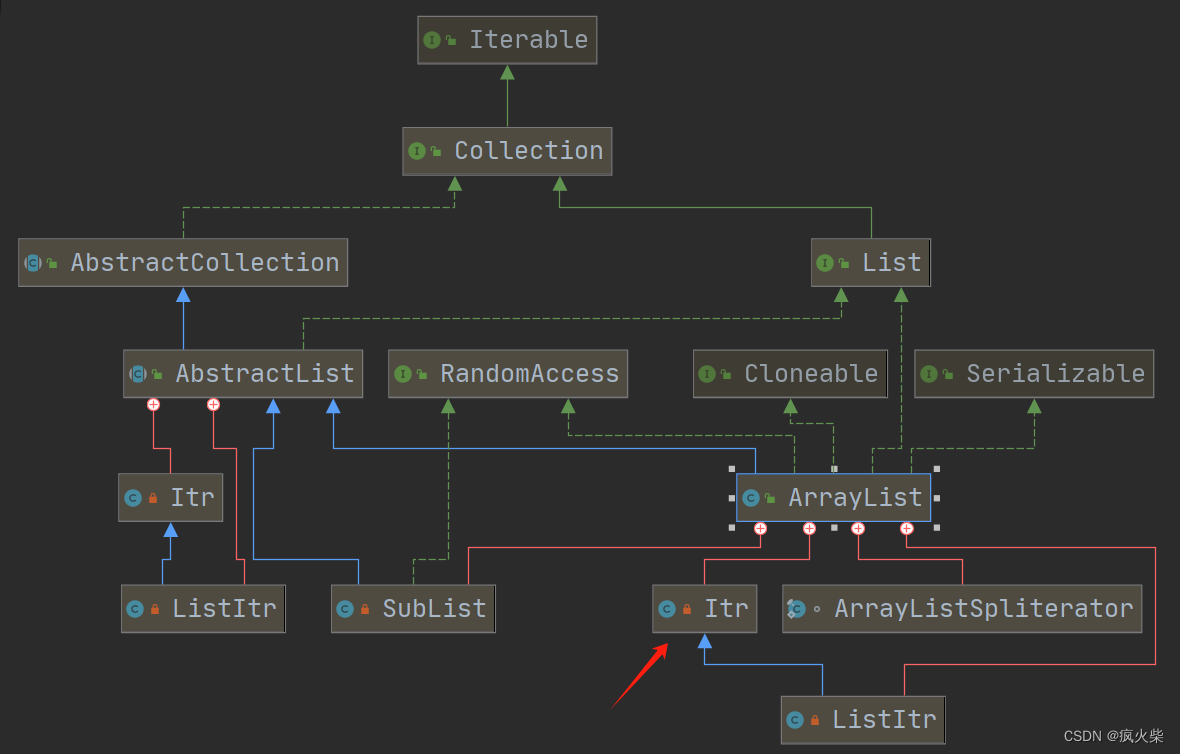Click the class icon on the ArrayList node
The width and height of the screenshot is (1180, 754).
tap(751, 497)
